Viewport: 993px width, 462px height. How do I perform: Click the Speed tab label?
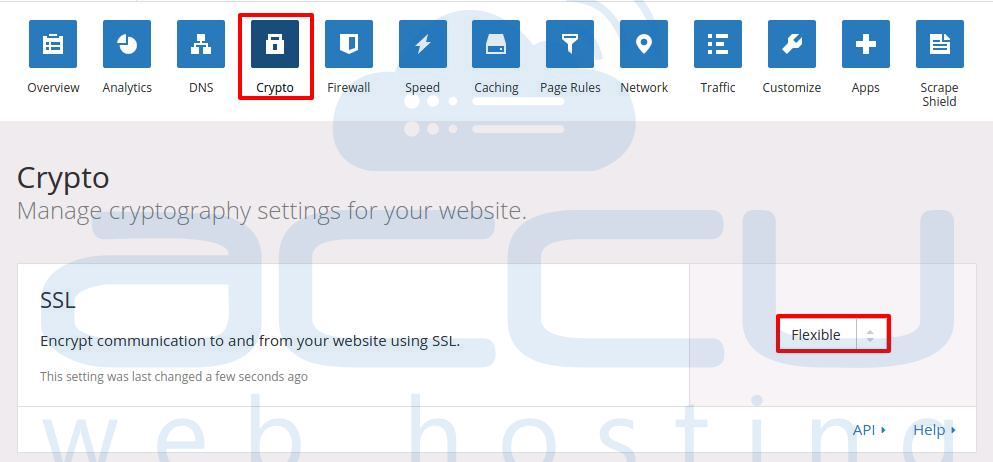pos(422,88)
